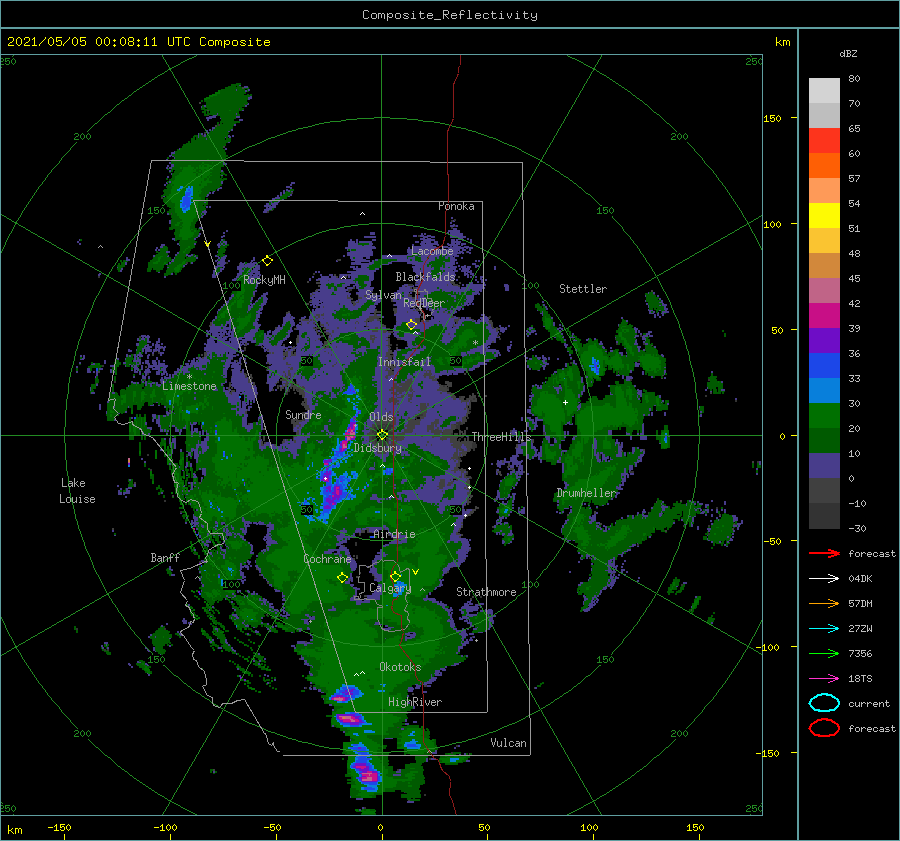Click the Blackfalds label
The width and height of the screenshot is (900, 841).
(425, 277)
